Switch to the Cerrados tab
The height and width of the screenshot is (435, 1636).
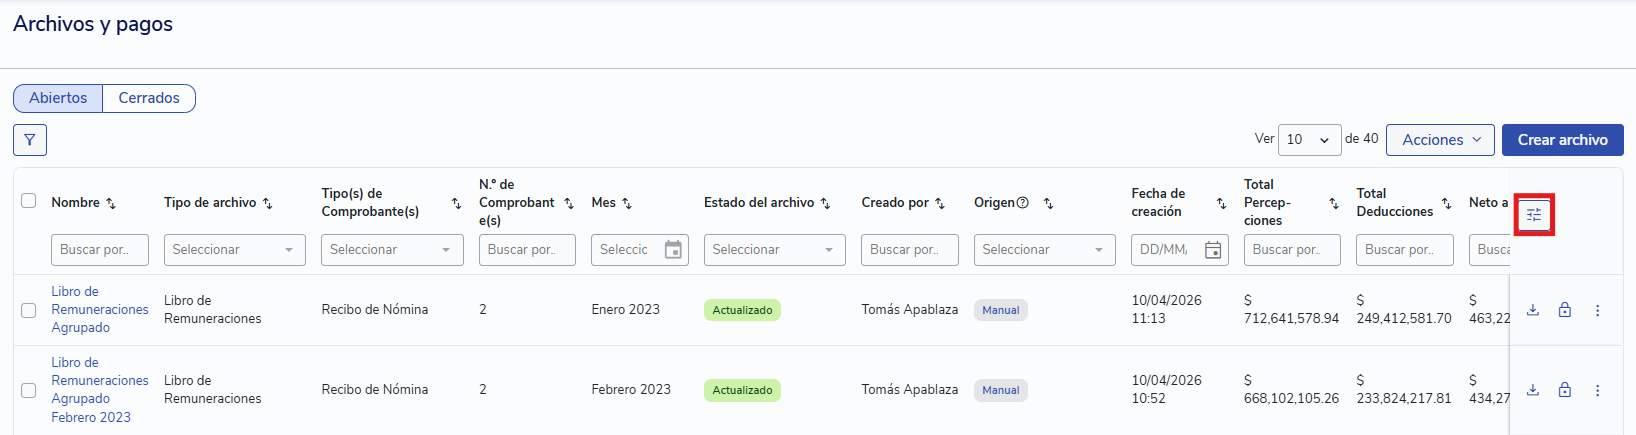tap(149, 98)
